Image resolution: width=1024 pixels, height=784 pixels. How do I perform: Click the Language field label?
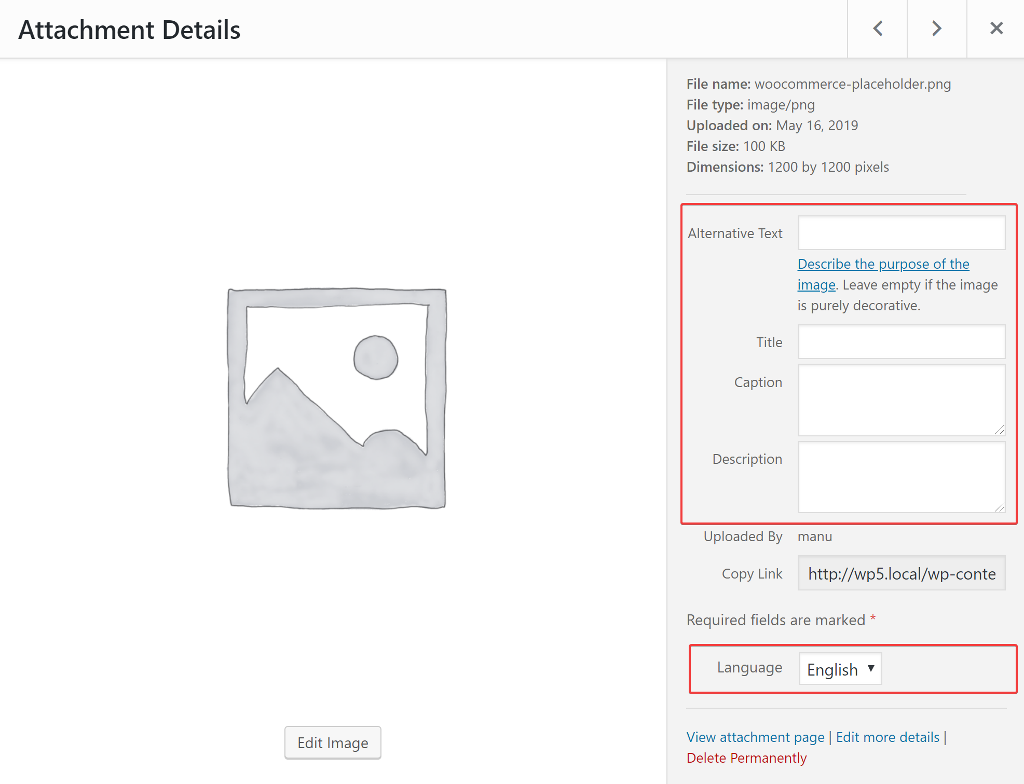click(x=749, y=667)
